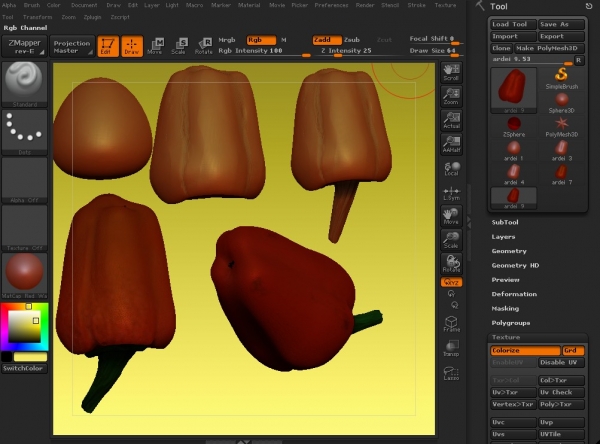Toggle XYZ rotation mode
600x444 pixels.
pos(452,282)
